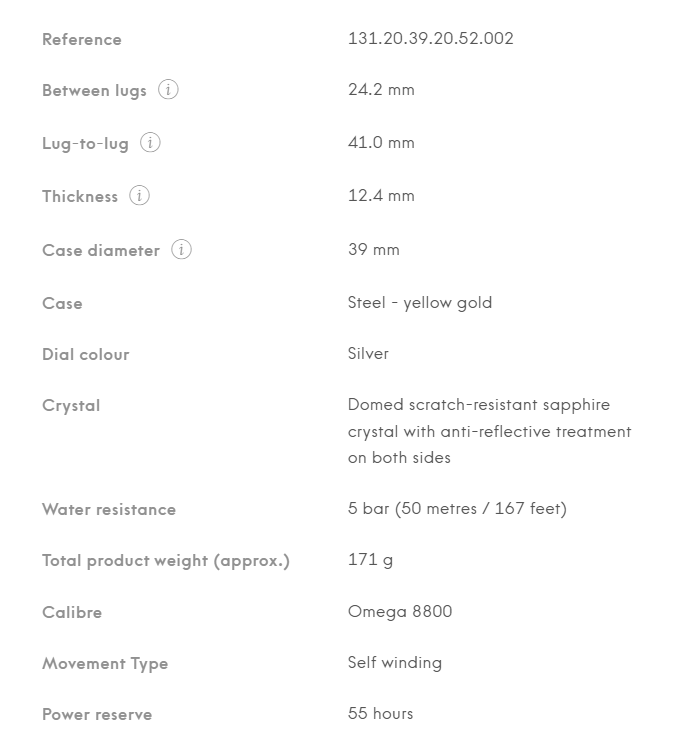
Task: Click the 39 mm case diameter value
Action: (x=373, y=250)
